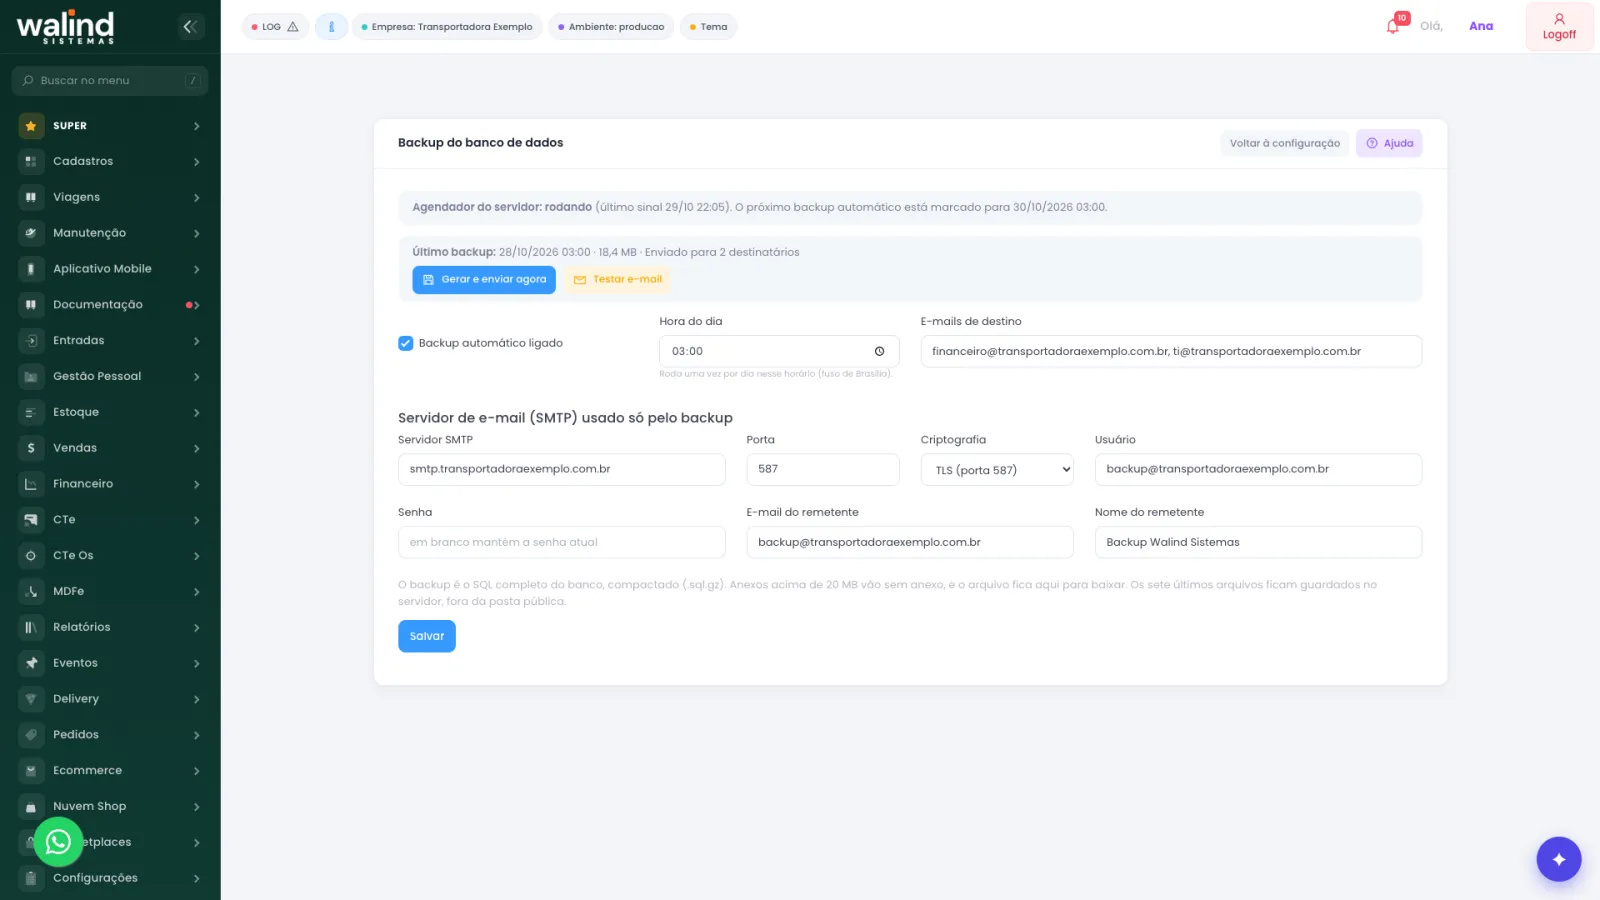The width and height of the screenshot is (1600, 900).
Task: Click Voltar à configuração button
Action: 1284,143
